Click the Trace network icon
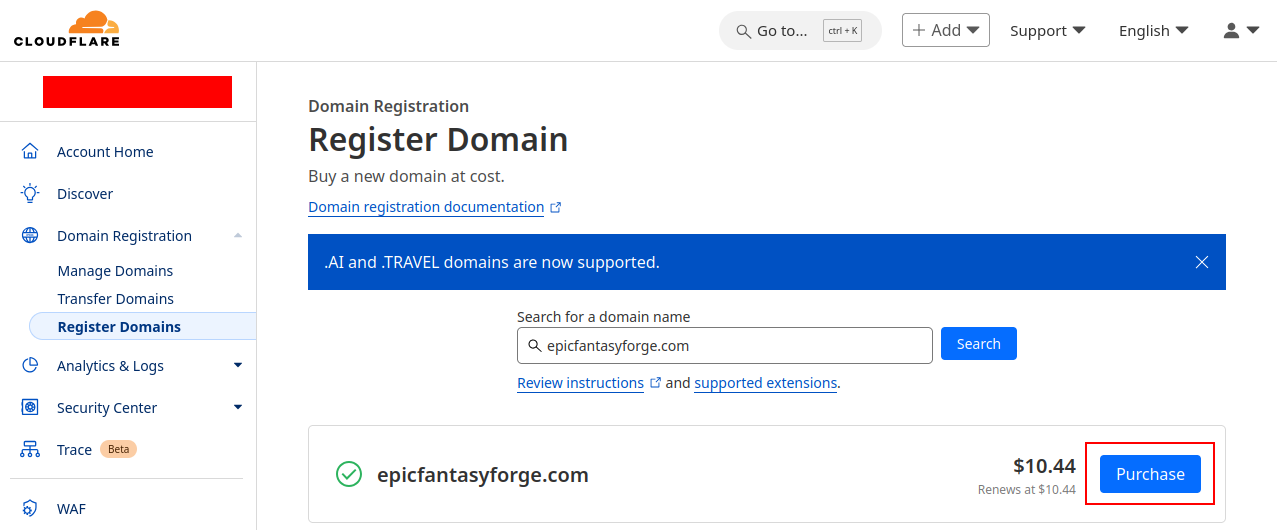Viewport: 1277px width, 530px height. tap(30, 450)
